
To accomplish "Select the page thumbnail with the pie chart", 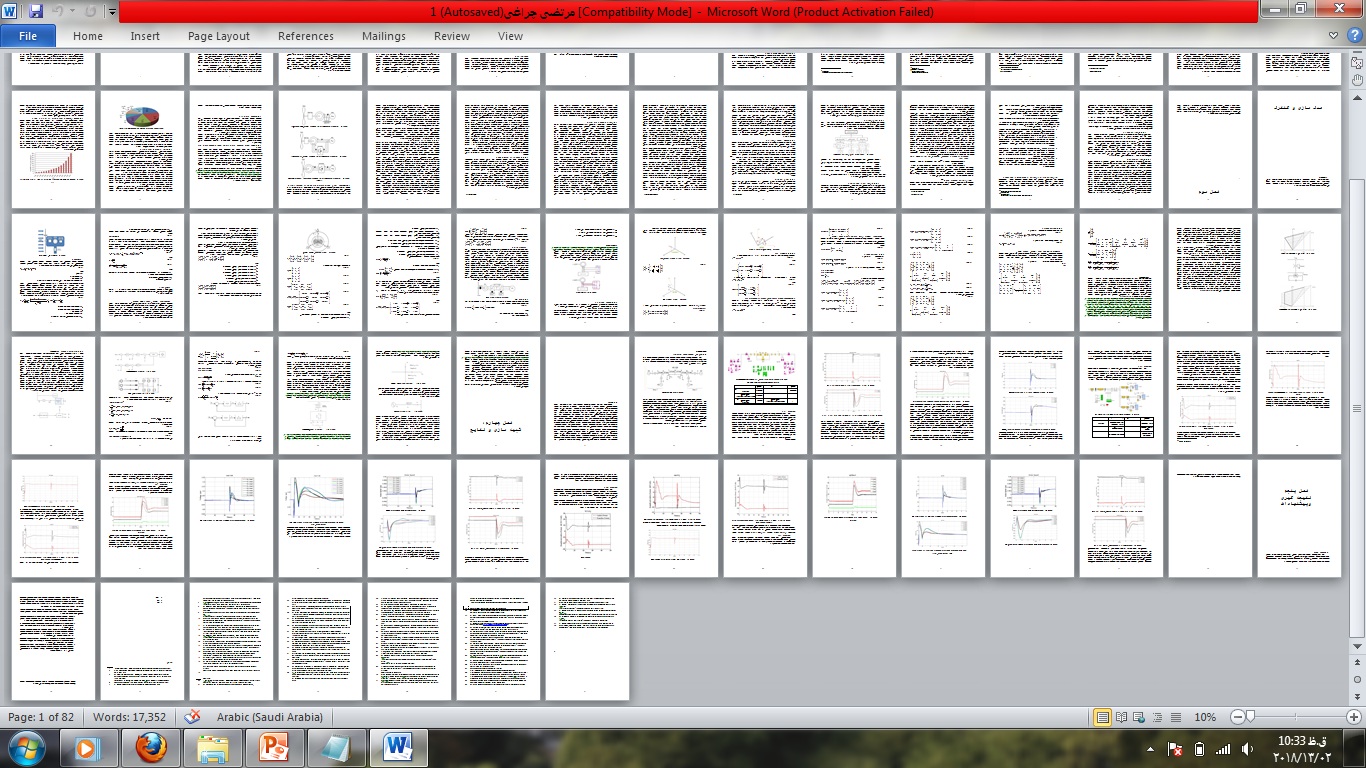I will tap(142, 150).
